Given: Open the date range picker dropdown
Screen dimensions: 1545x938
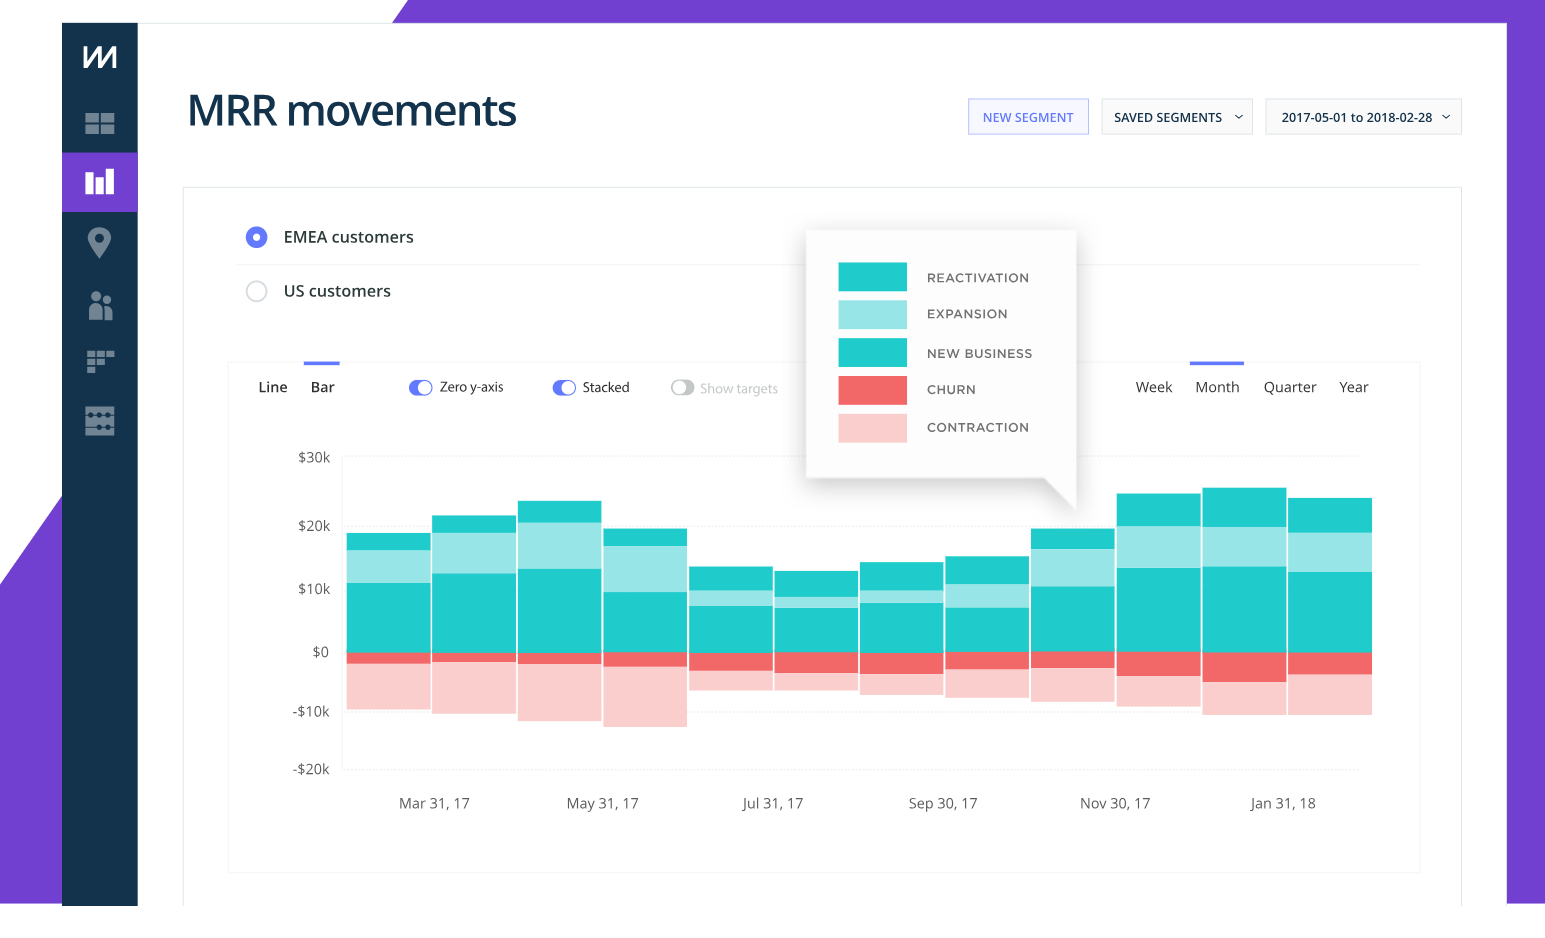Looking at the screenshot, I should [x=1363, y=116].
